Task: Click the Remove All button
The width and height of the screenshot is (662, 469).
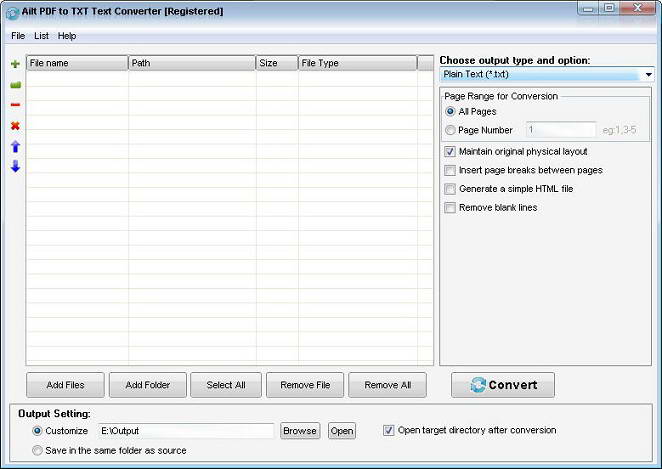Action: pyautogui.click(x=388, y=385)
